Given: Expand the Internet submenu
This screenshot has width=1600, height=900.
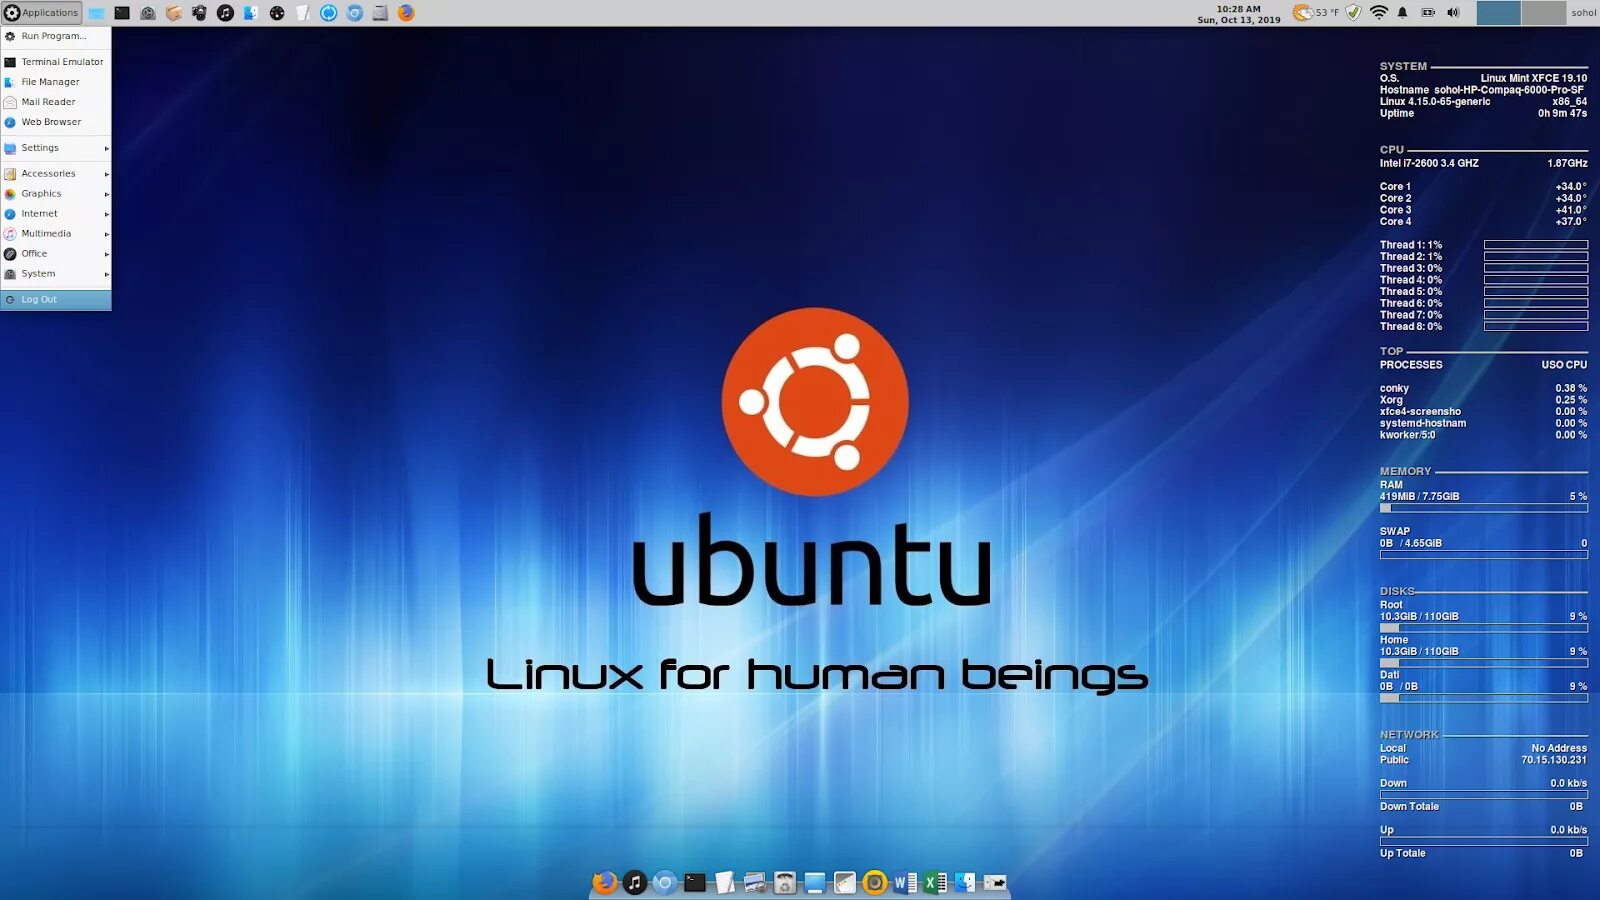Looking at the screenshot, I should point(55,214).
